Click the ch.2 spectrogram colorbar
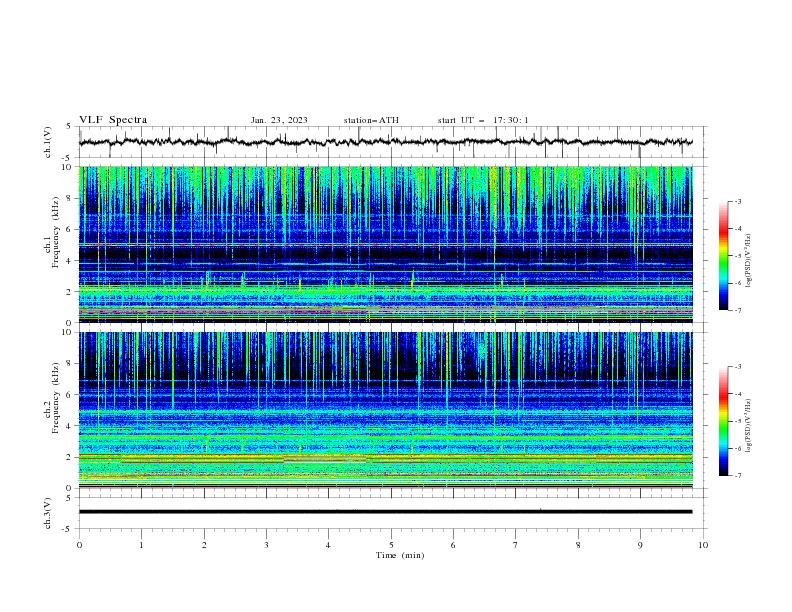792x612 pixels. coord(723,421)
